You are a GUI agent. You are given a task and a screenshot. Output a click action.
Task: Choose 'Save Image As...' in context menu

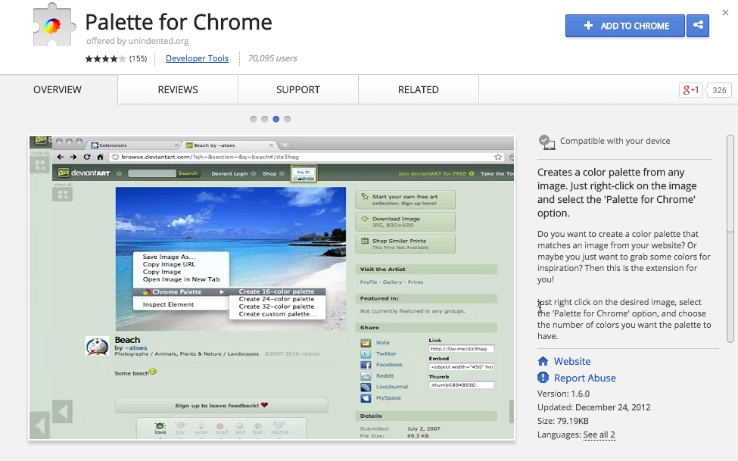click(x=169, y=257)
